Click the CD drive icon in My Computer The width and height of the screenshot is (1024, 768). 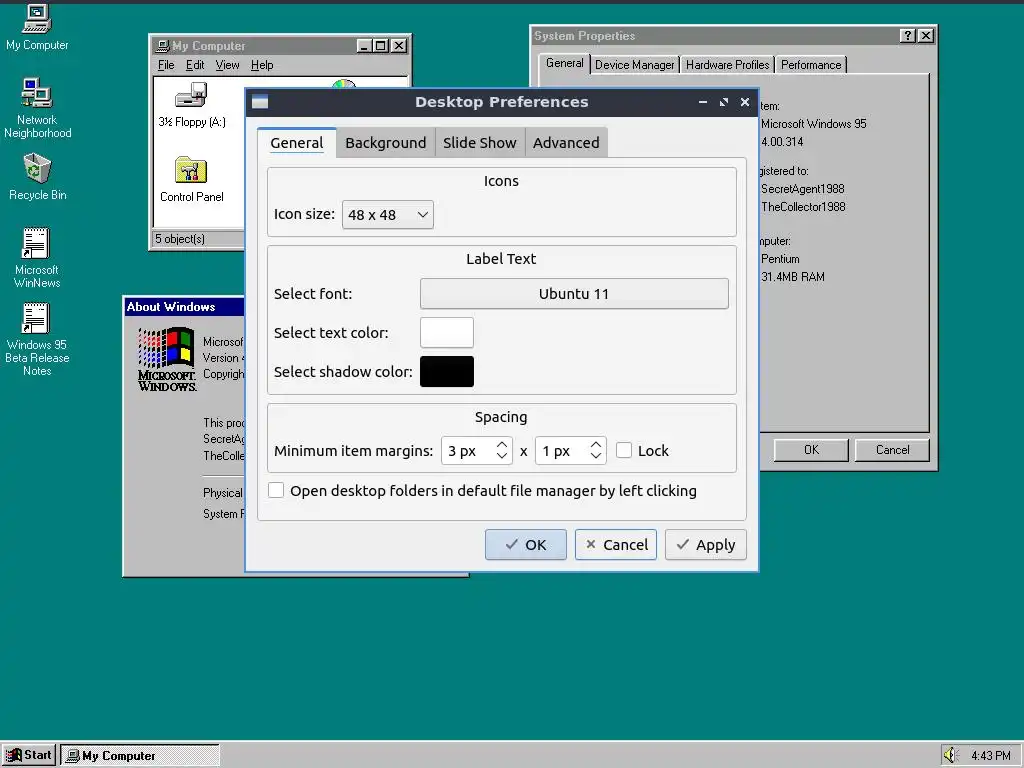click(x=344, y=85)
